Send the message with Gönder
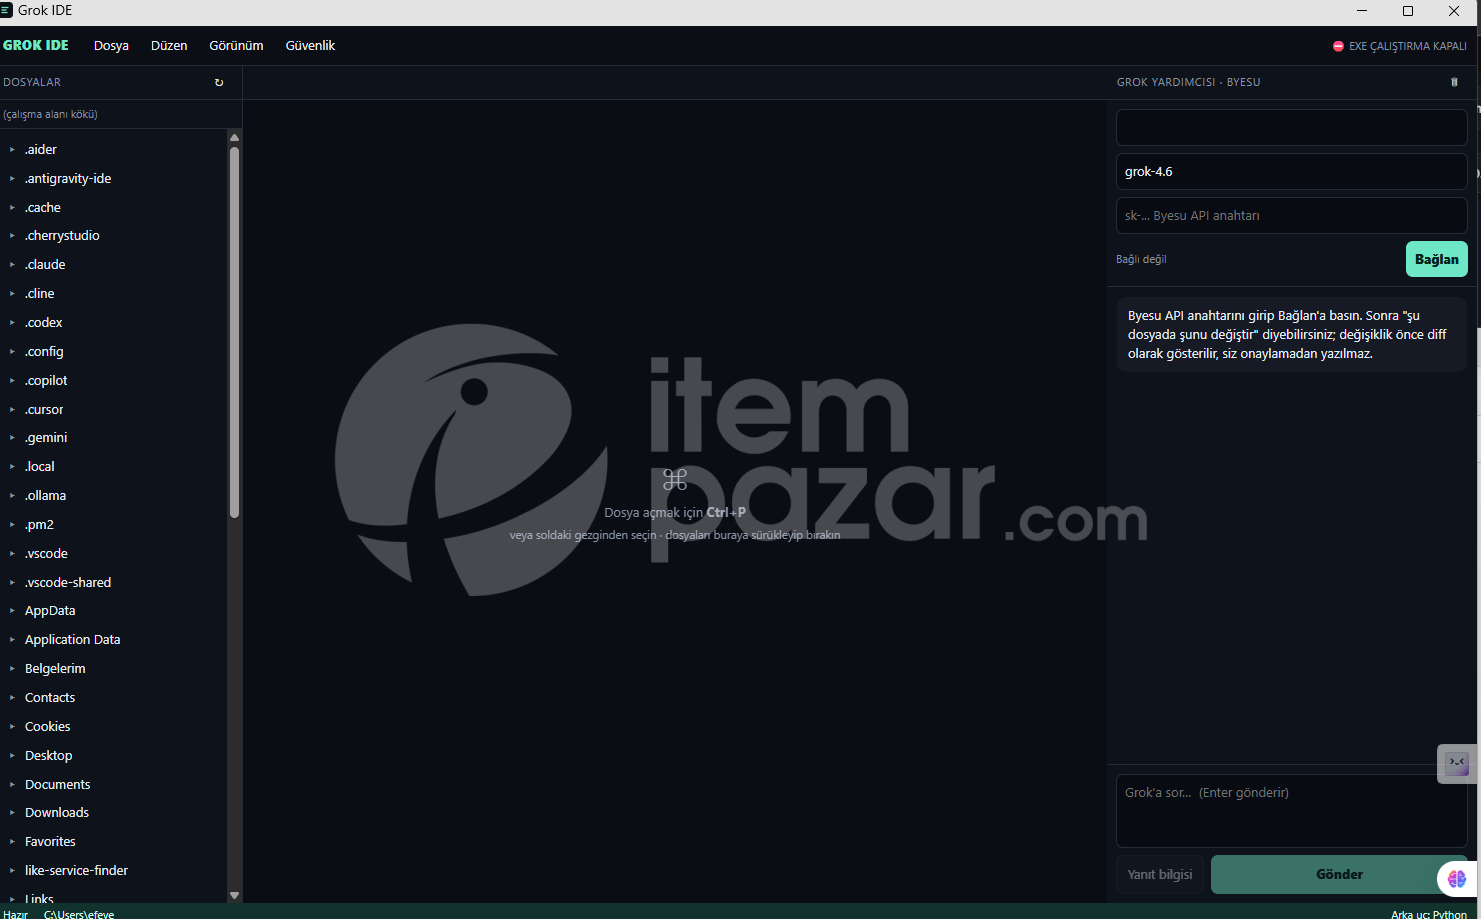 (1339, 874)
